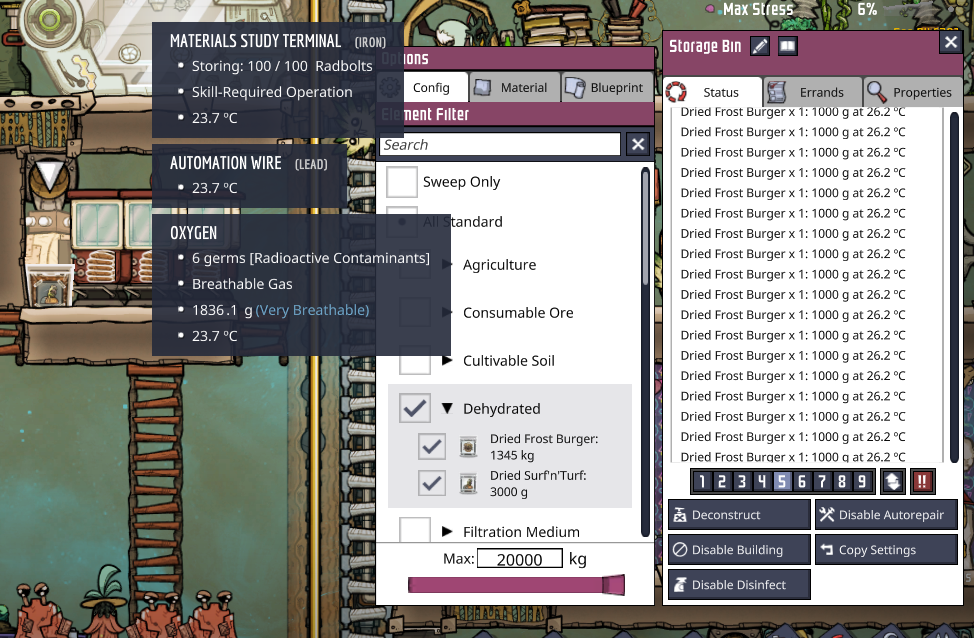Image resolution: width=974 pixels, height=638 pixels.
Task: Rename the Storage Bin with pencil icon
Action: [760, 46]
